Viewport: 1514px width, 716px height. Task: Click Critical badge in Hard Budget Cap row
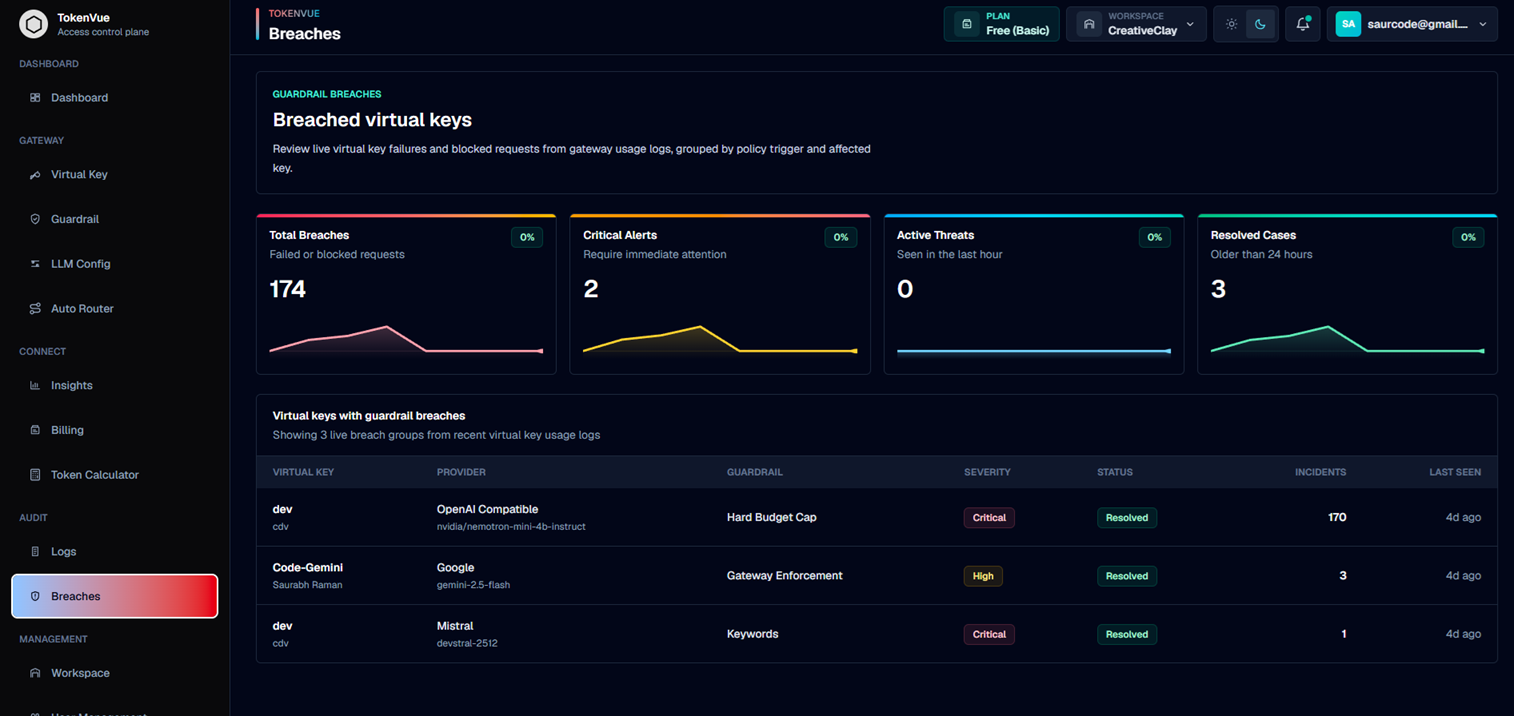(989, 518)
